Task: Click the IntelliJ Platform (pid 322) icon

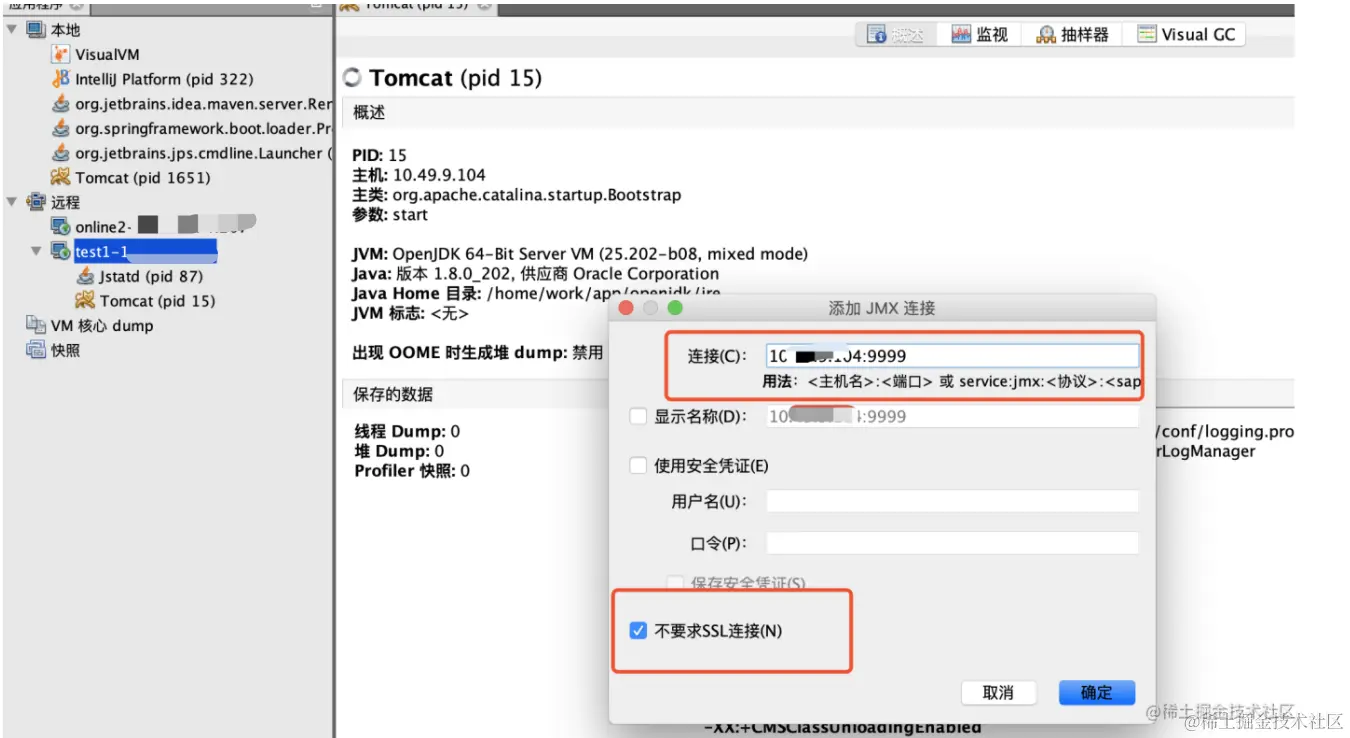Action: pos(61,79)
